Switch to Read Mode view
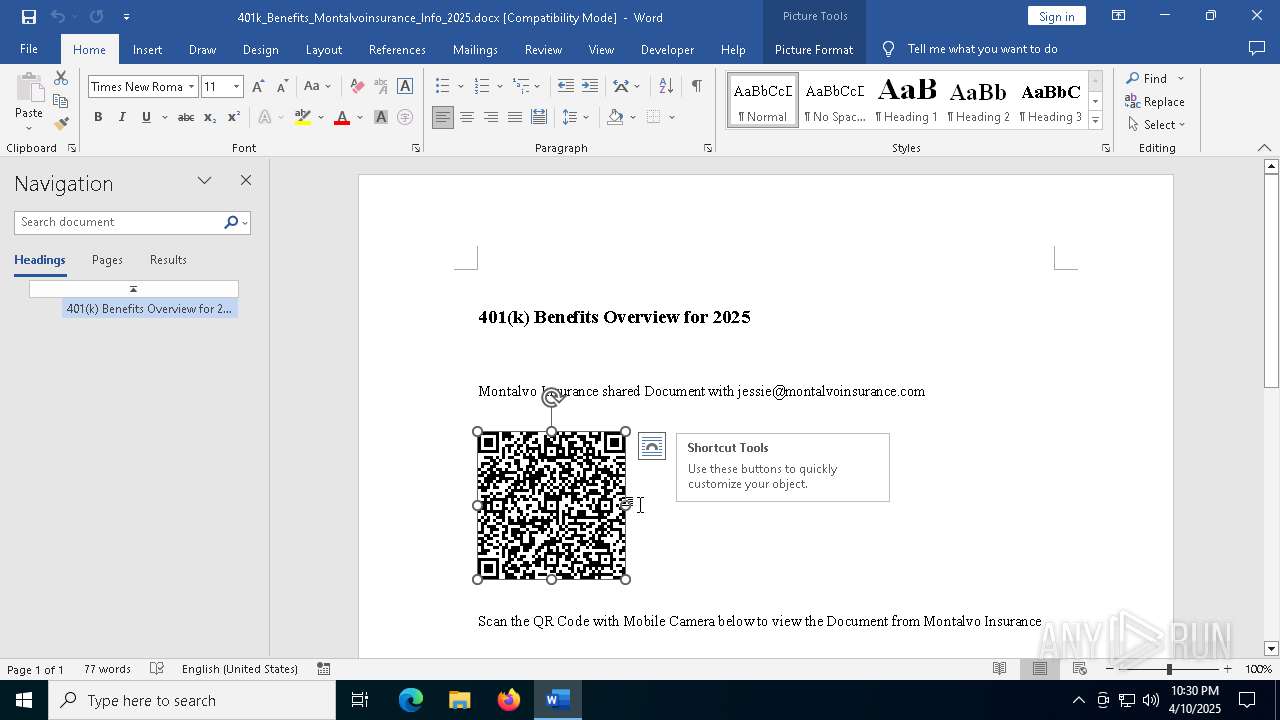Image resolution: width=1280 pixels, height=720 pixels. (x=999, y=669)
